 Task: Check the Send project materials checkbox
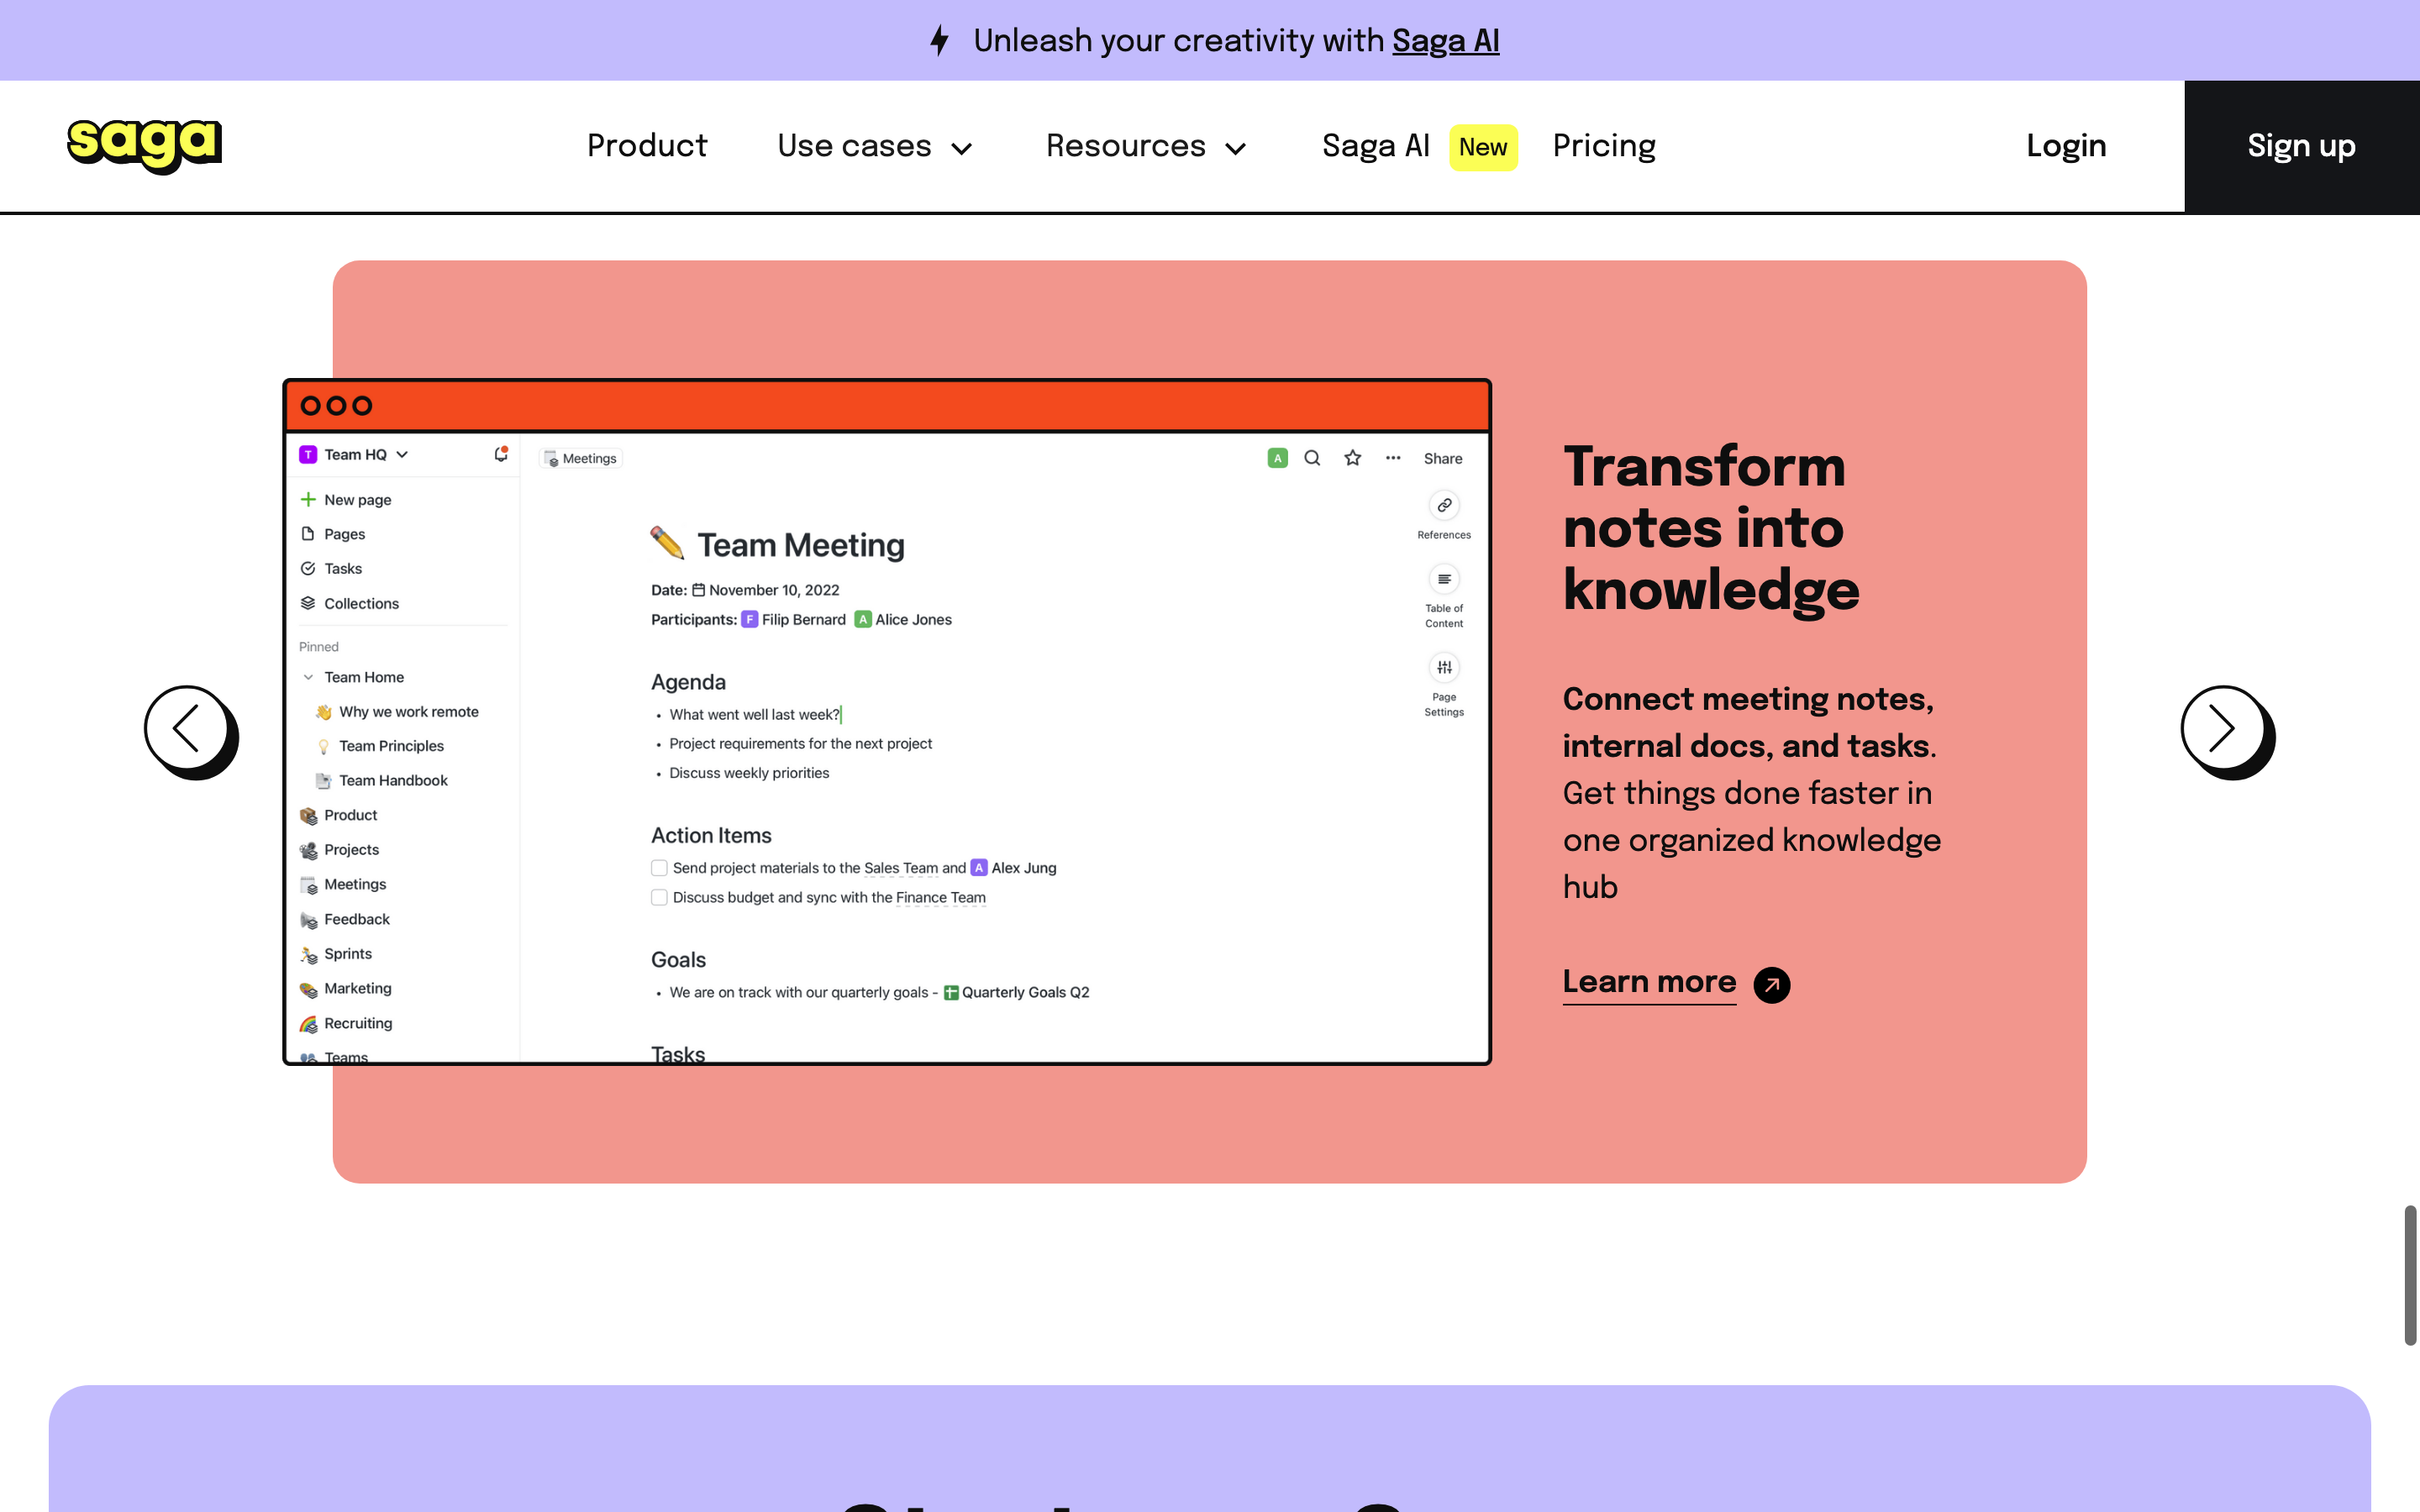[x=659, y=868]
